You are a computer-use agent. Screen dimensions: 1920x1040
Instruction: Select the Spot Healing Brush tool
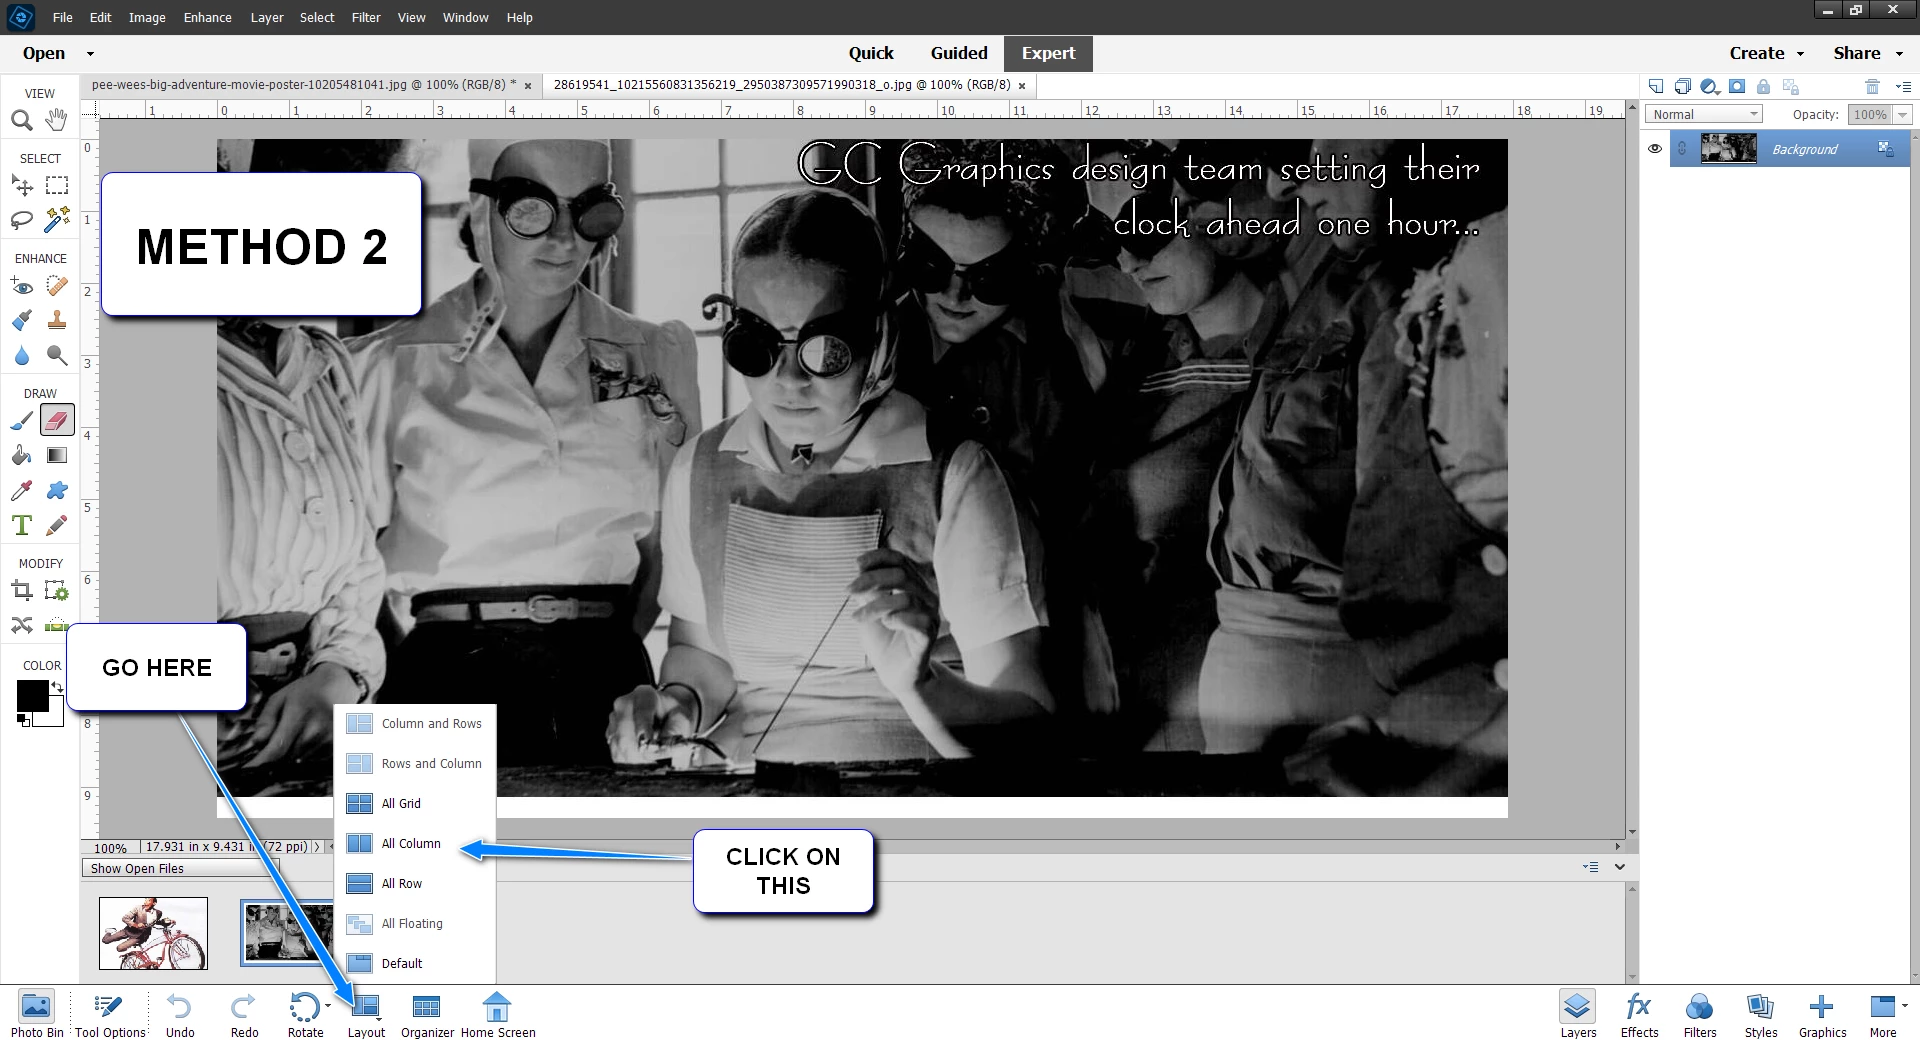pyautogui.click(x=57, y=287)
